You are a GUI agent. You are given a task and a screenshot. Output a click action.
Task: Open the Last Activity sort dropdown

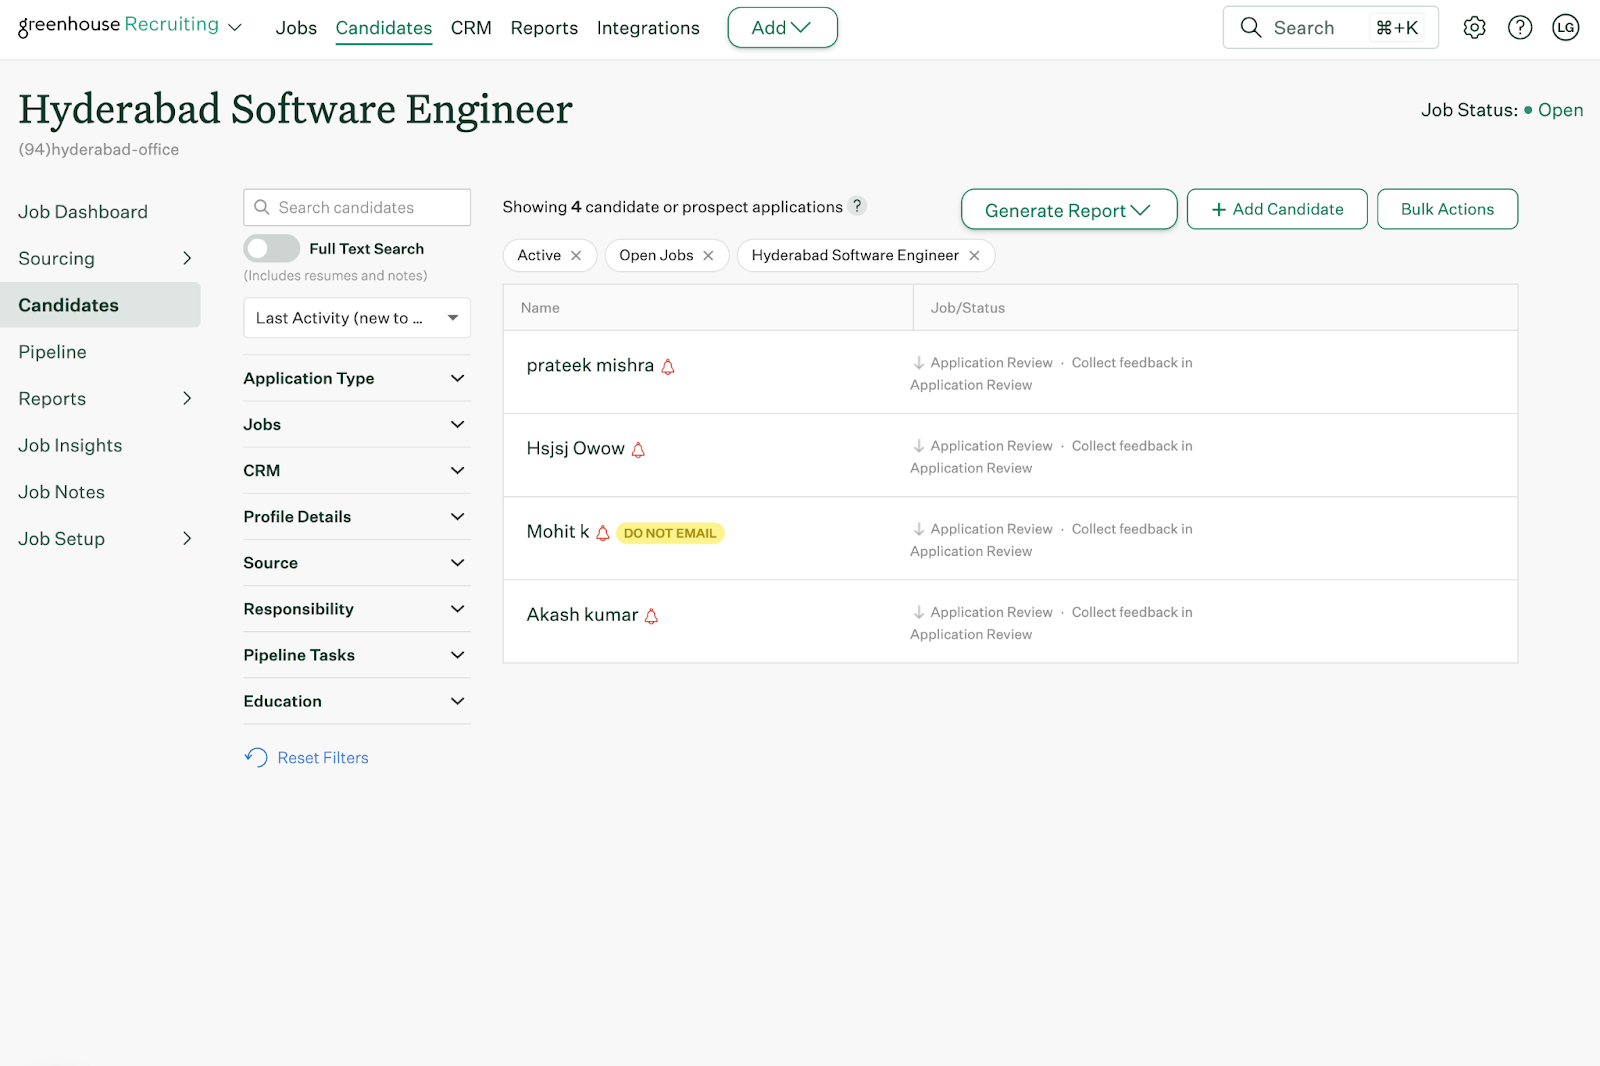click(356, 318)
